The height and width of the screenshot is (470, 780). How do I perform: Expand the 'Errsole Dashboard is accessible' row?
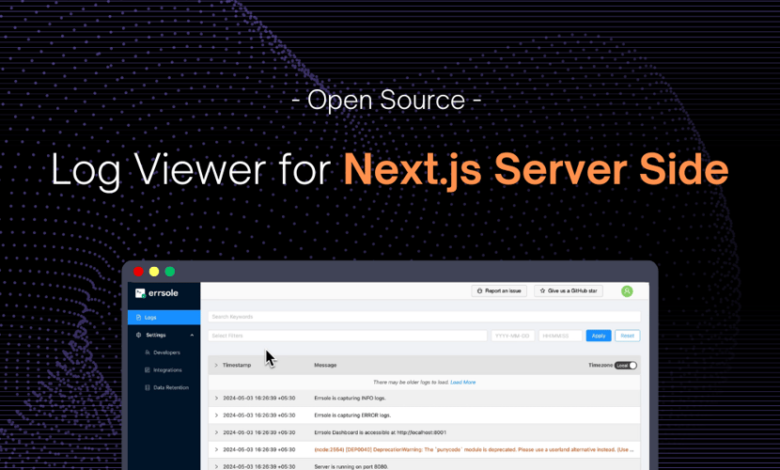(216, 433)
